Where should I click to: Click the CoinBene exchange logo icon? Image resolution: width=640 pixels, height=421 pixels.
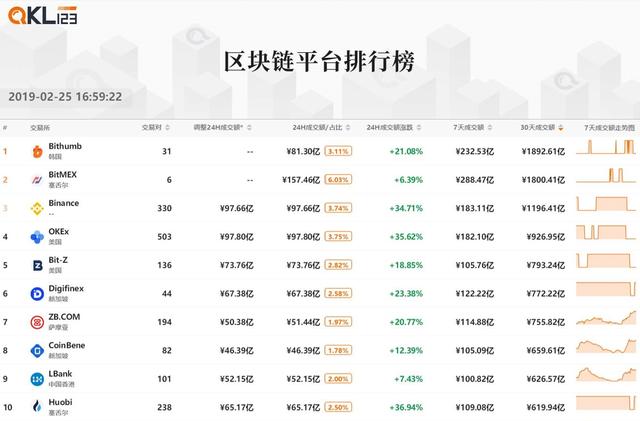tap(37, 351)
